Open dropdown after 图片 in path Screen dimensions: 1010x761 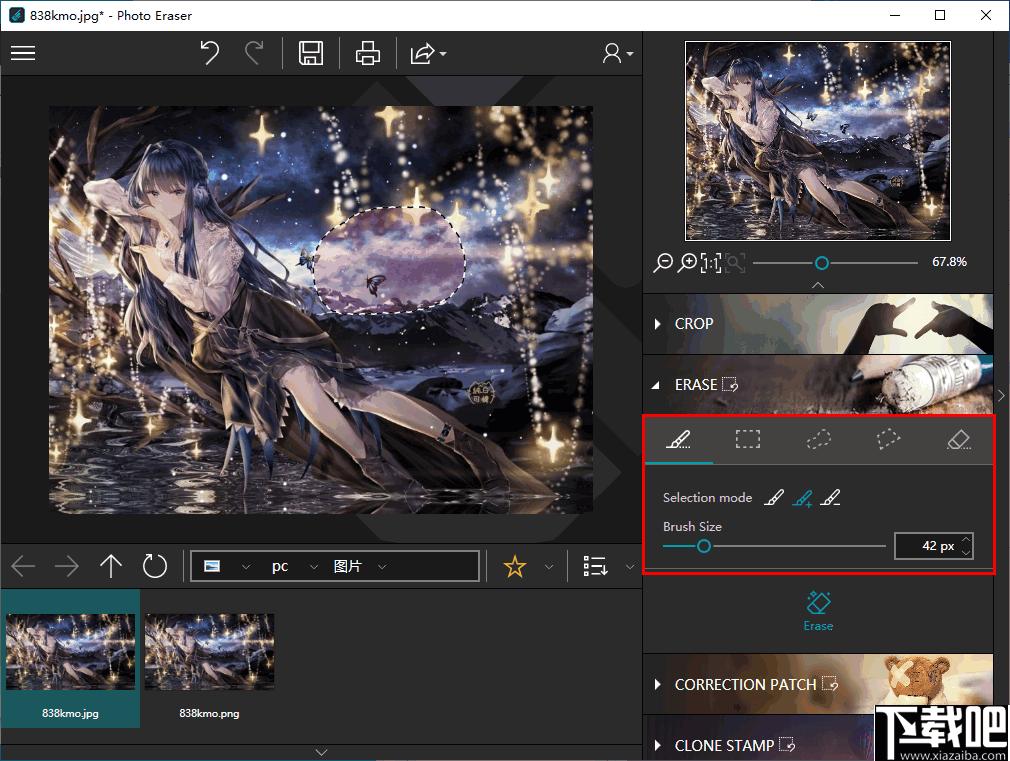[382, 567]
